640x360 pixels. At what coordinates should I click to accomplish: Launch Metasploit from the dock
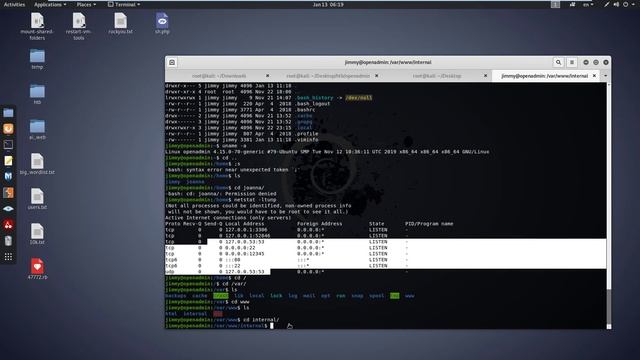(8, 176)
